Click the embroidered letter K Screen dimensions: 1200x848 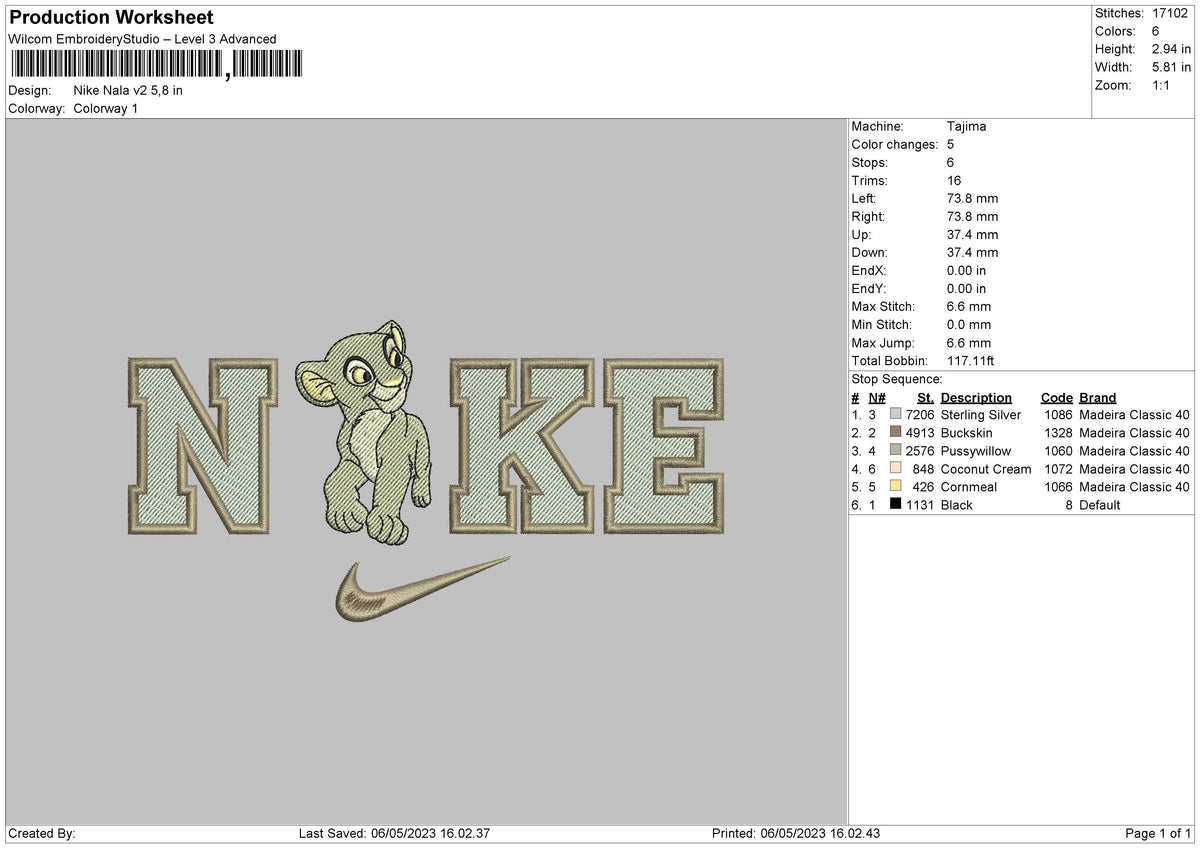(x=522, y=446)
